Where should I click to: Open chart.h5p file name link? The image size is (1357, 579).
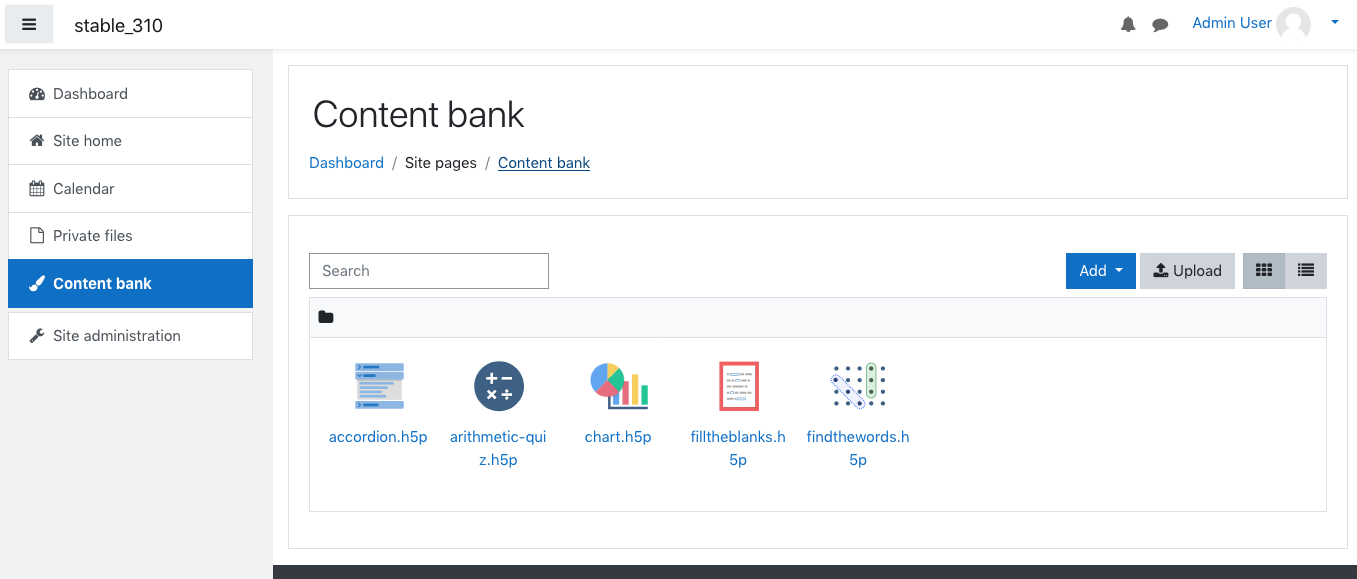(618, 437)
